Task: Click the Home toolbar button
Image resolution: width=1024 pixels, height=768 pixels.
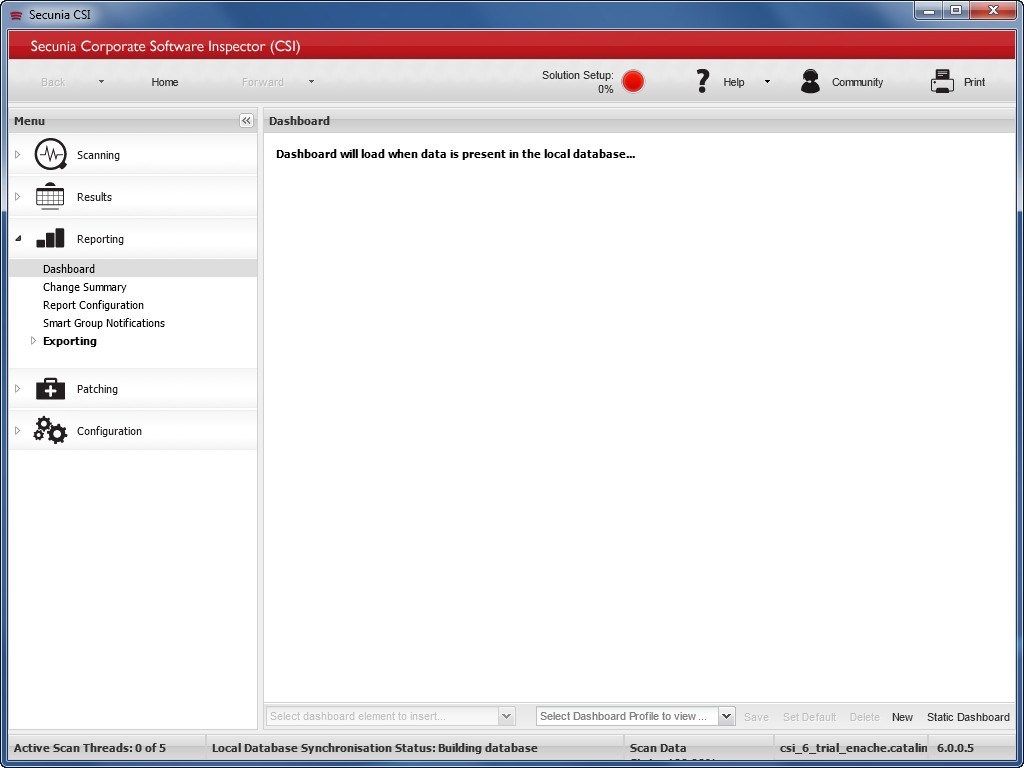Action: tap(165, 82)
